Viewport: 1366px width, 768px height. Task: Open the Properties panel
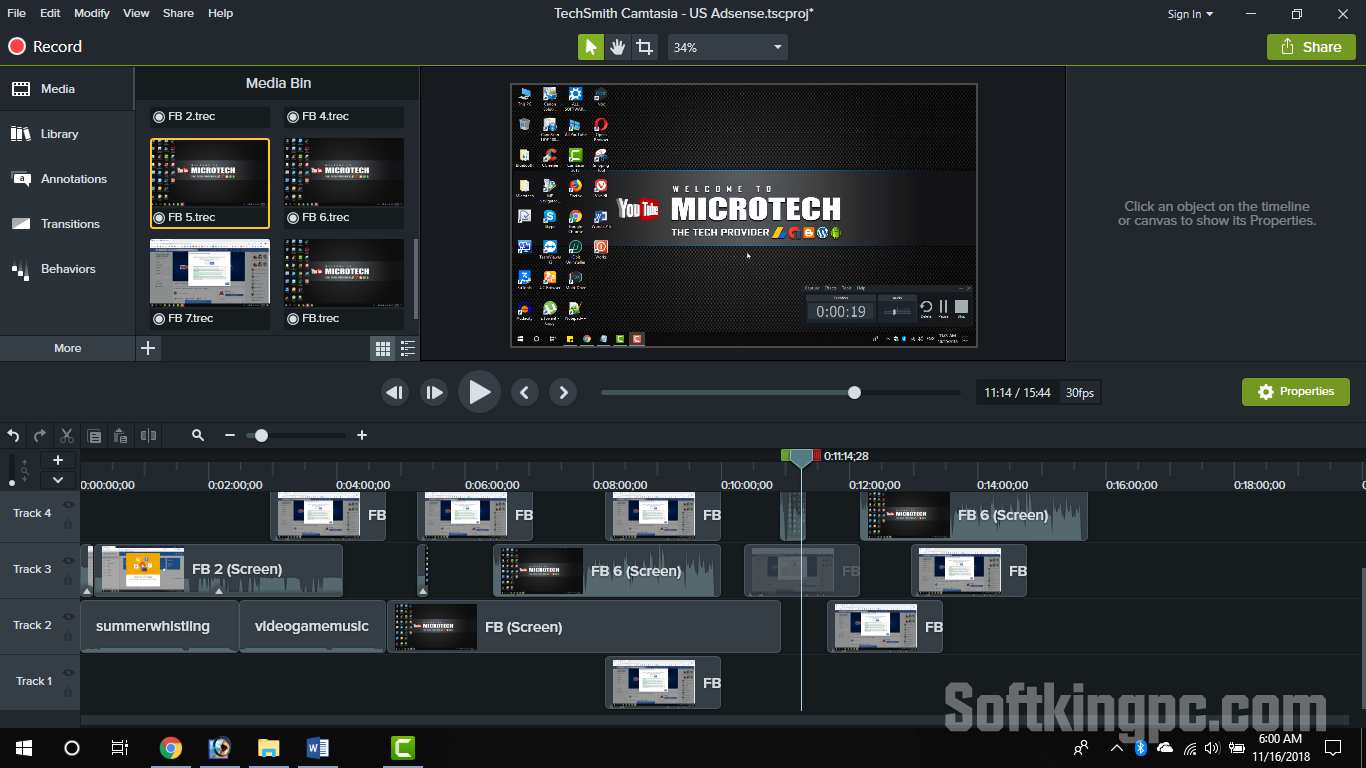pyautogui.click(x=1296, y=392)
